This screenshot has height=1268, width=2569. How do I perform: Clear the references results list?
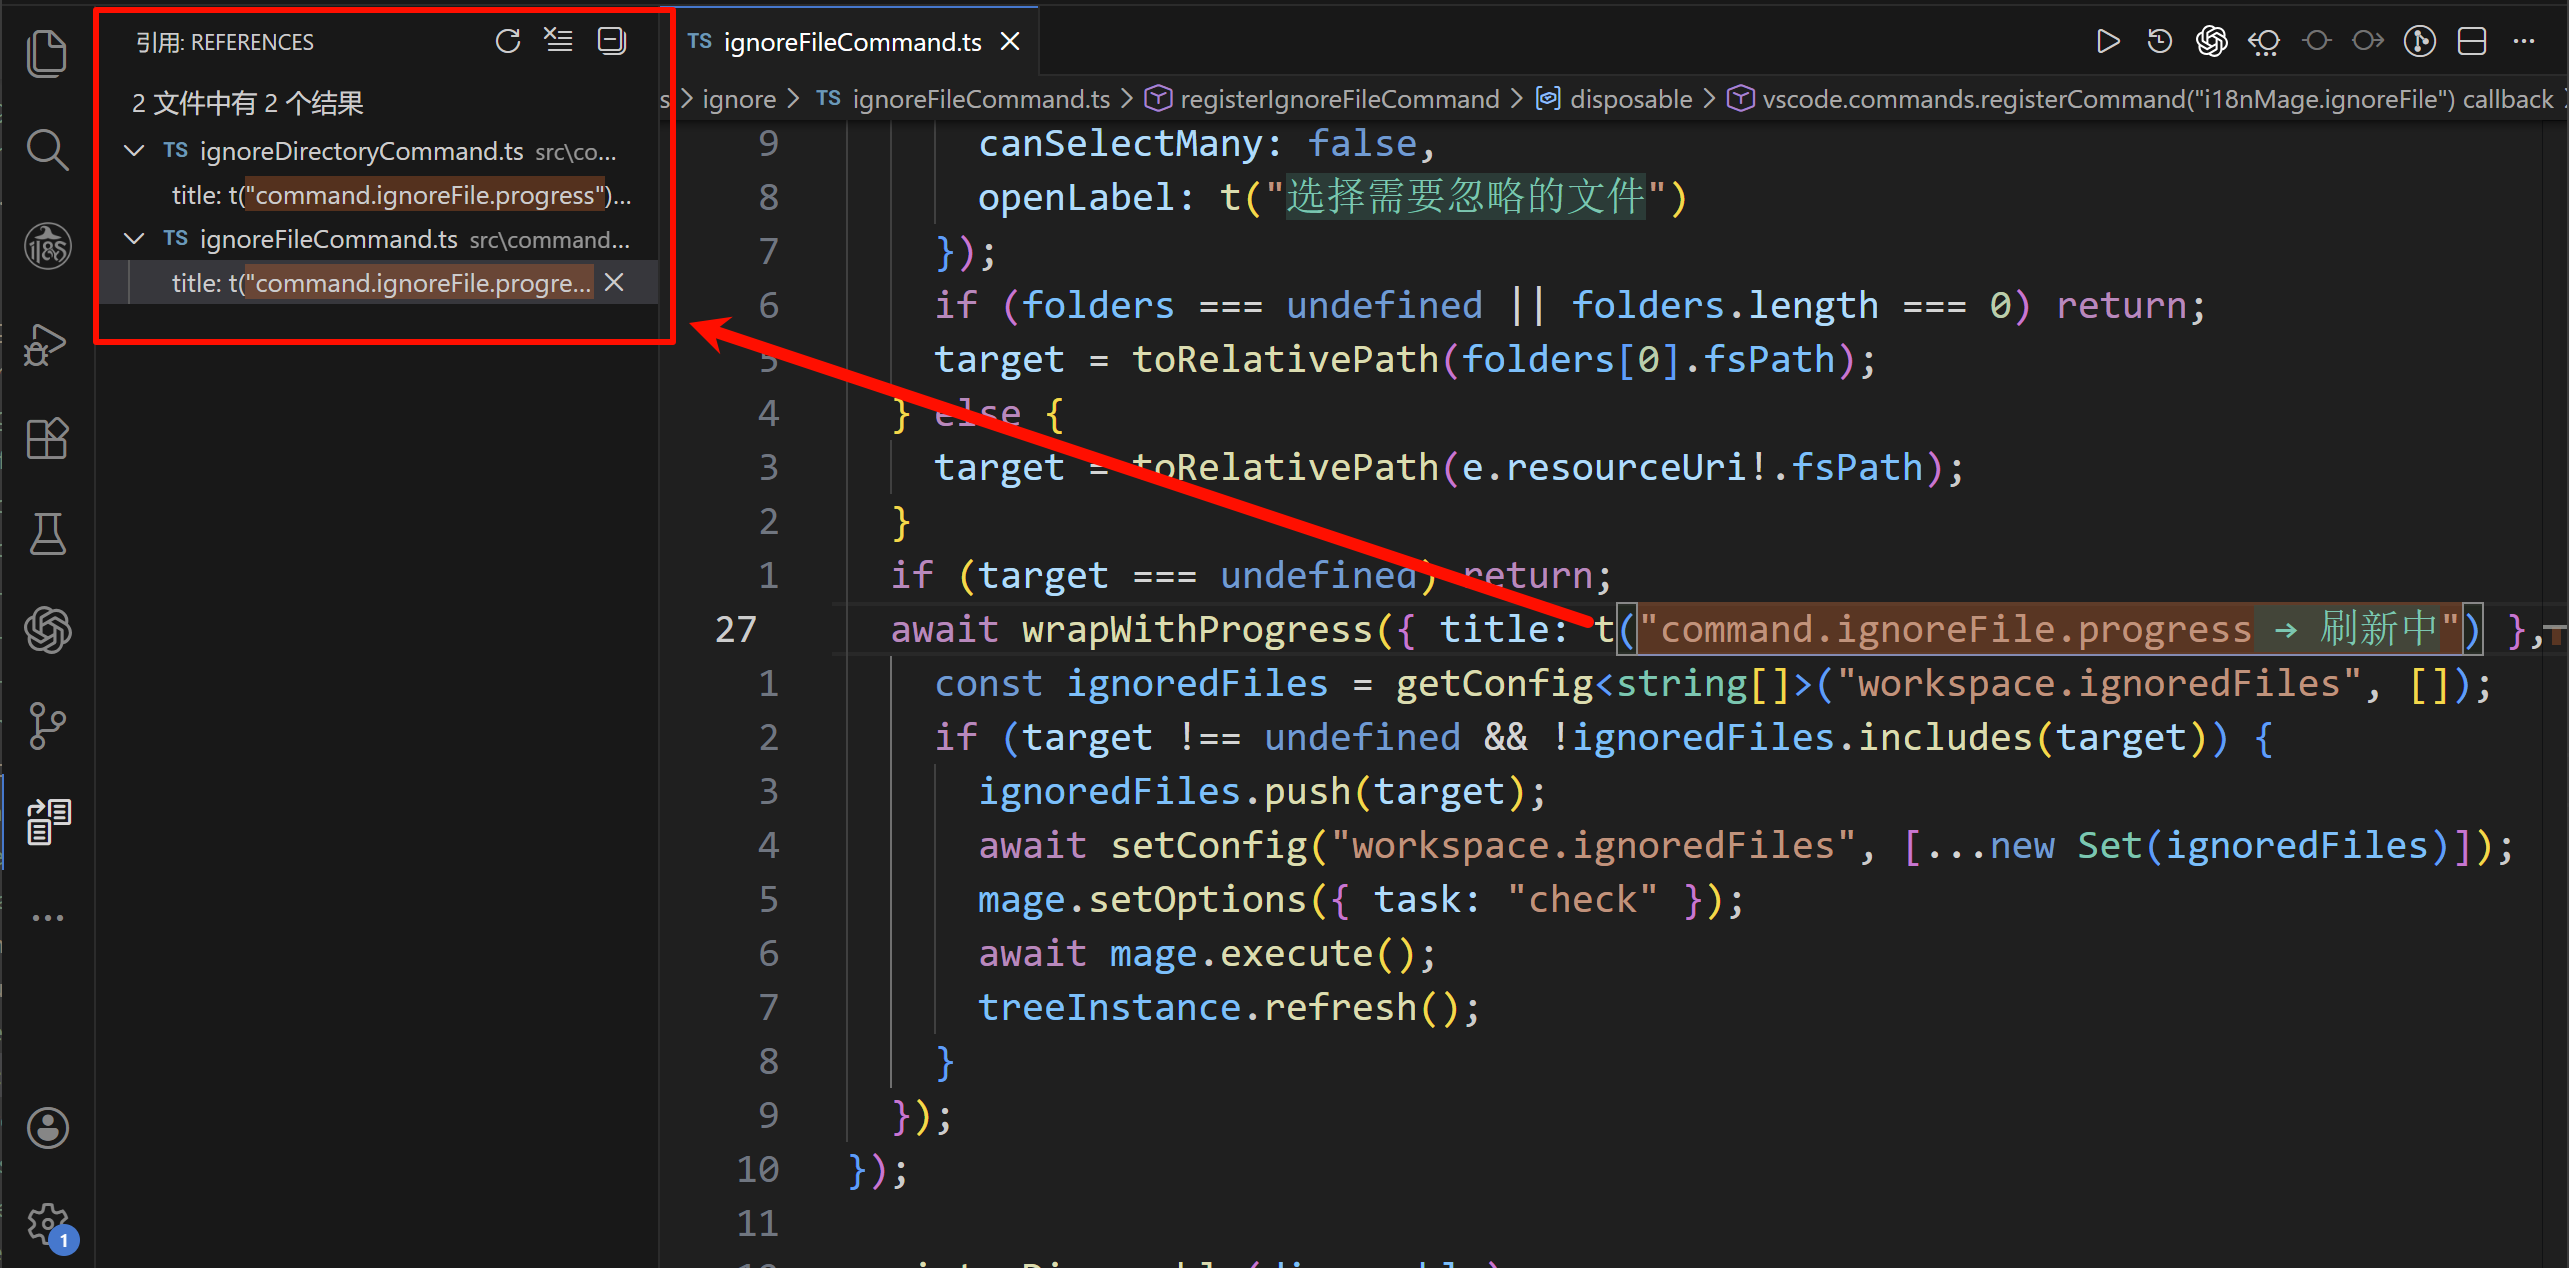[x=559, y=41]
